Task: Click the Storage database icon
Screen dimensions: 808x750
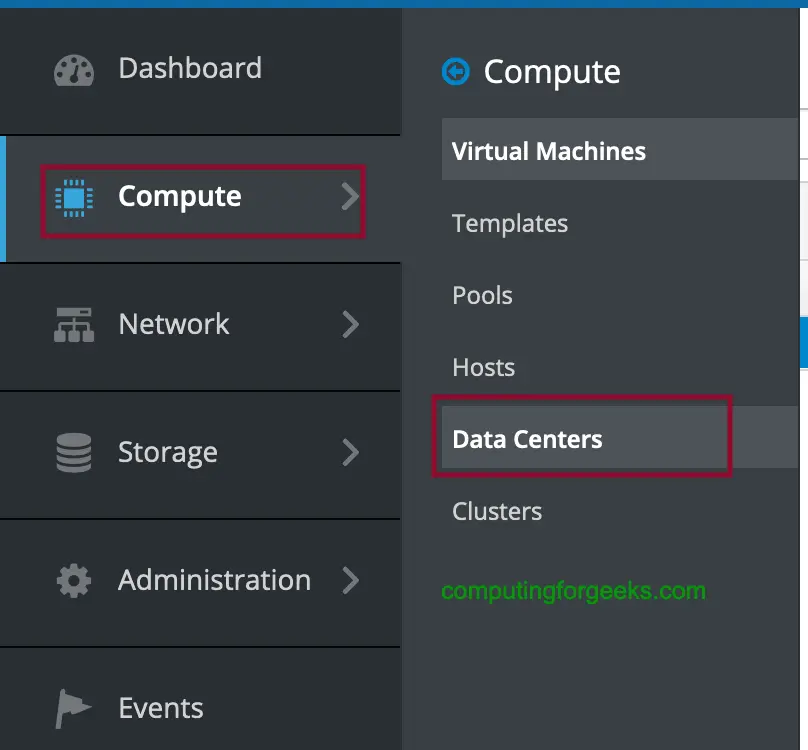Action: click(x=74, y=453)
